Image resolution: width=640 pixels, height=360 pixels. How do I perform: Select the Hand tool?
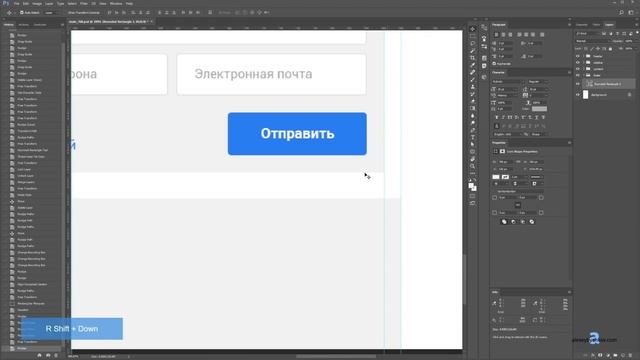472,159
